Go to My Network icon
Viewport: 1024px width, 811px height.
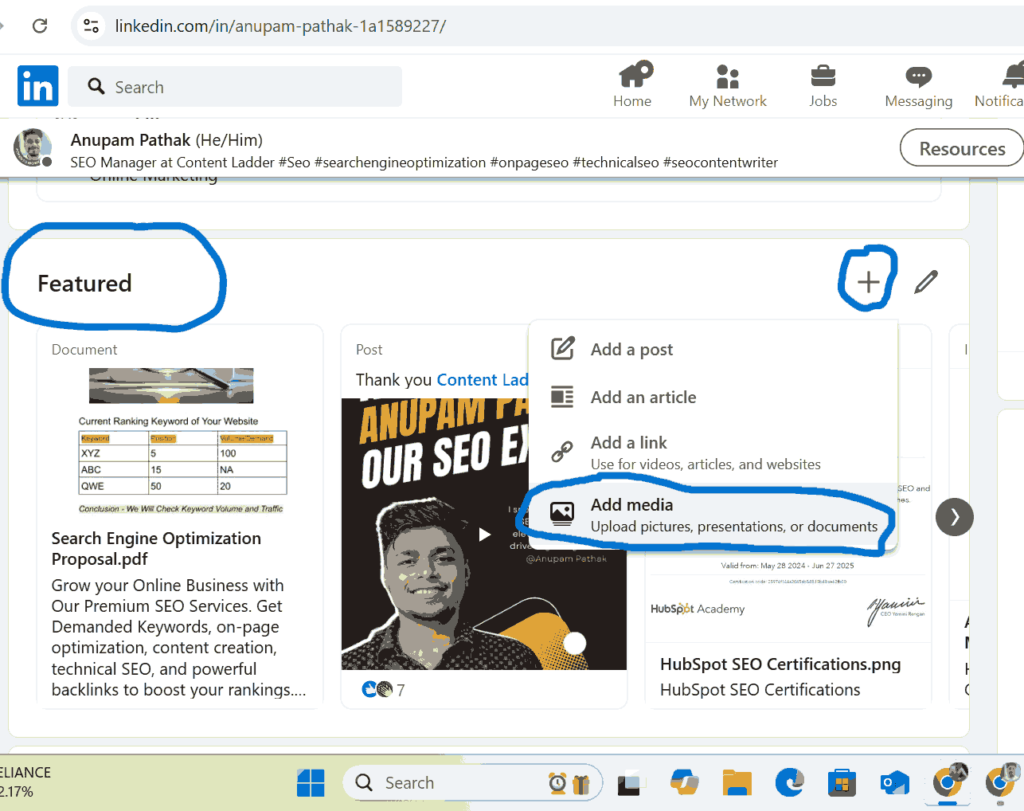tap(727, 77)
